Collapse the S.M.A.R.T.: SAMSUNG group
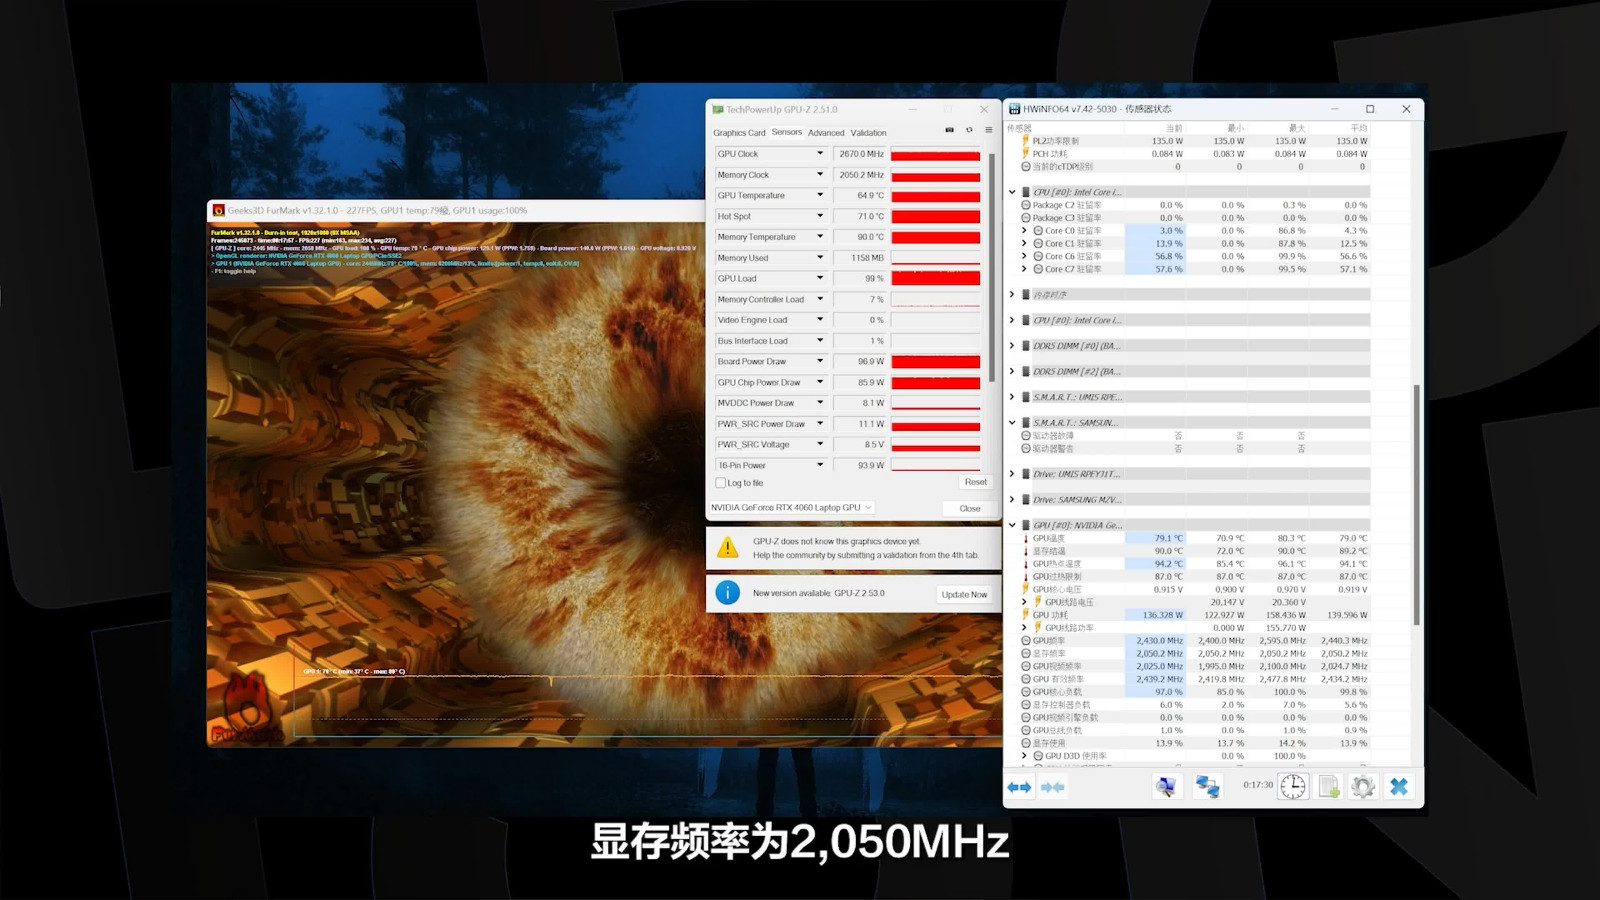The height and width of the screenshot is (900, 1600). 1012,423
